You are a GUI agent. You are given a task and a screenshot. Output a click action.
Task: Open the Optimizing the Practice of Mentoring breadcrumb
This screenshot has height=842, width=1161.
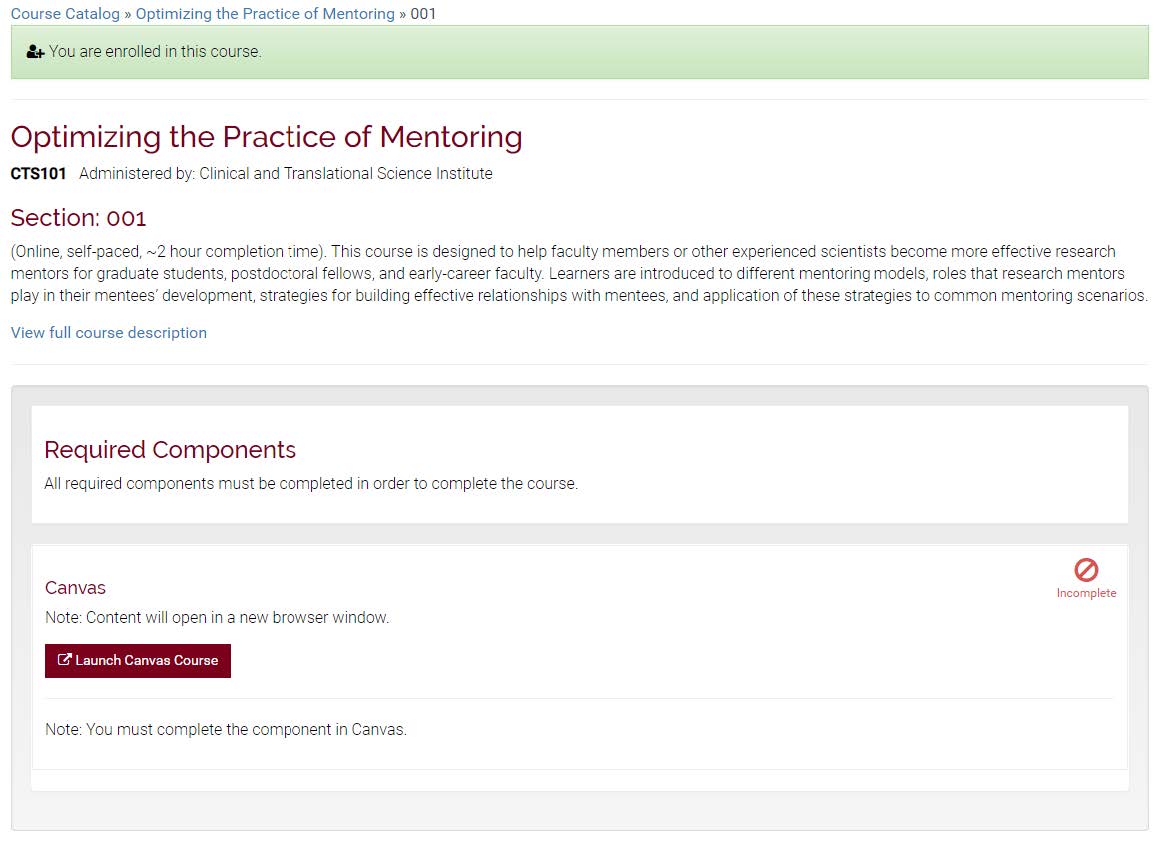265,14
